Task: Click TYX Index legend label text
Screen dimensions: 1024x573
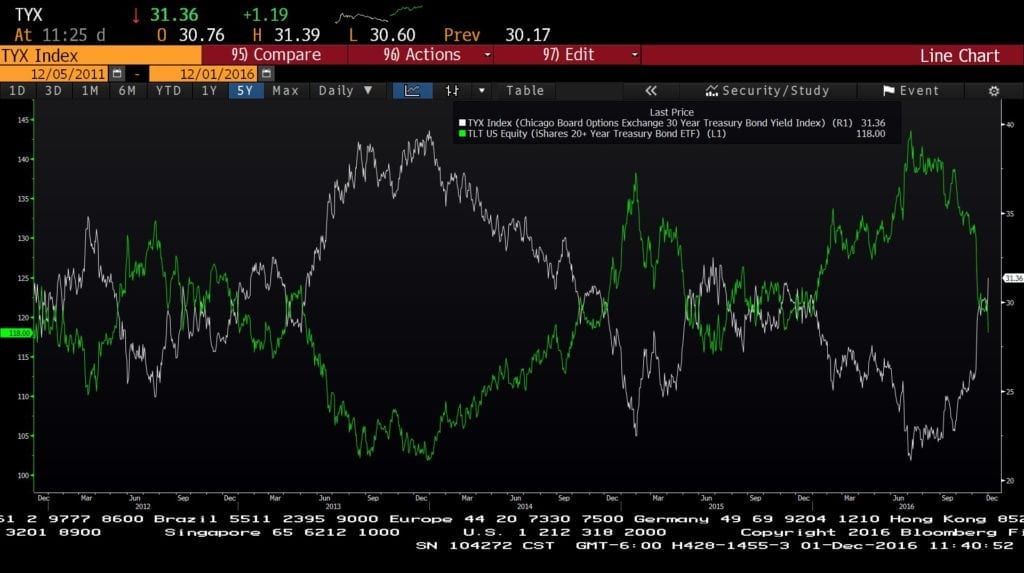Action: tap(660, 123)
